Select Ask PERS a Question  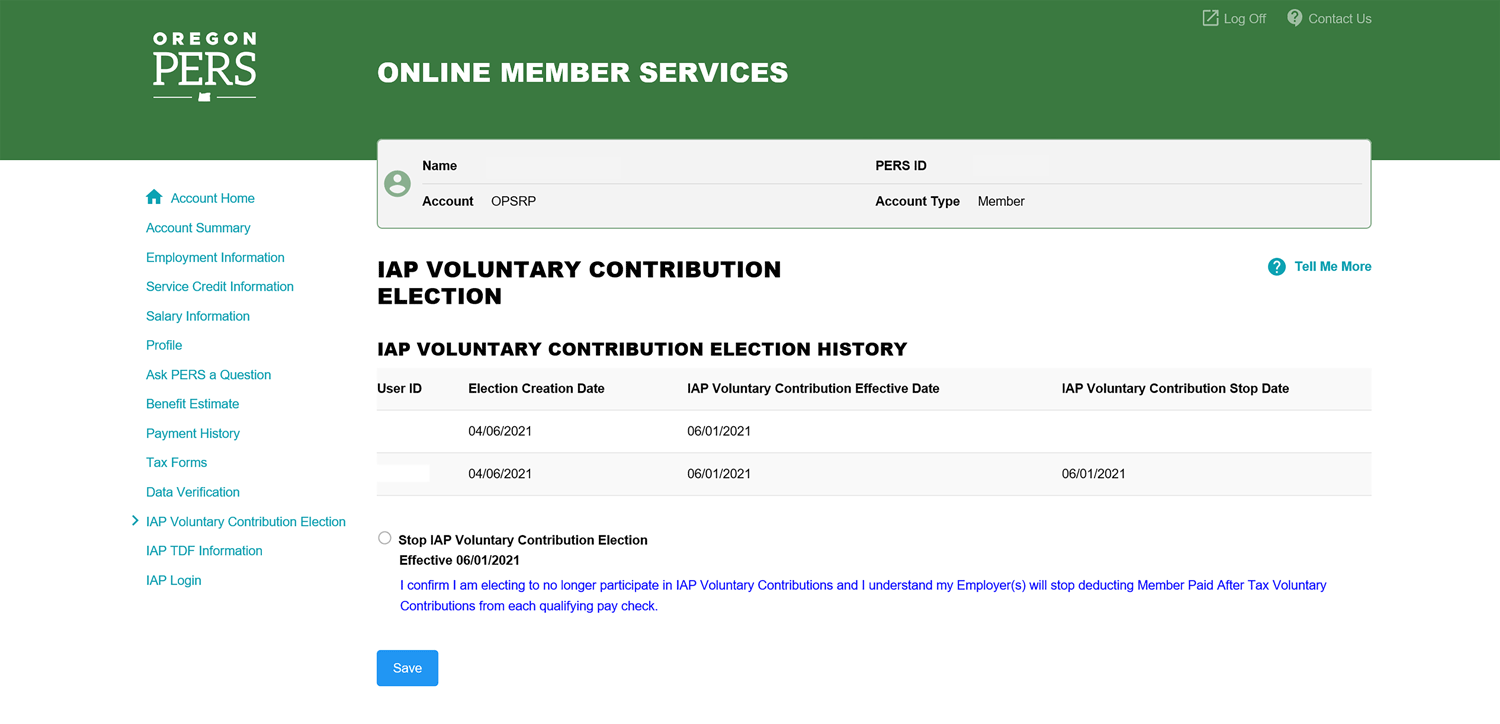[208, 375]
